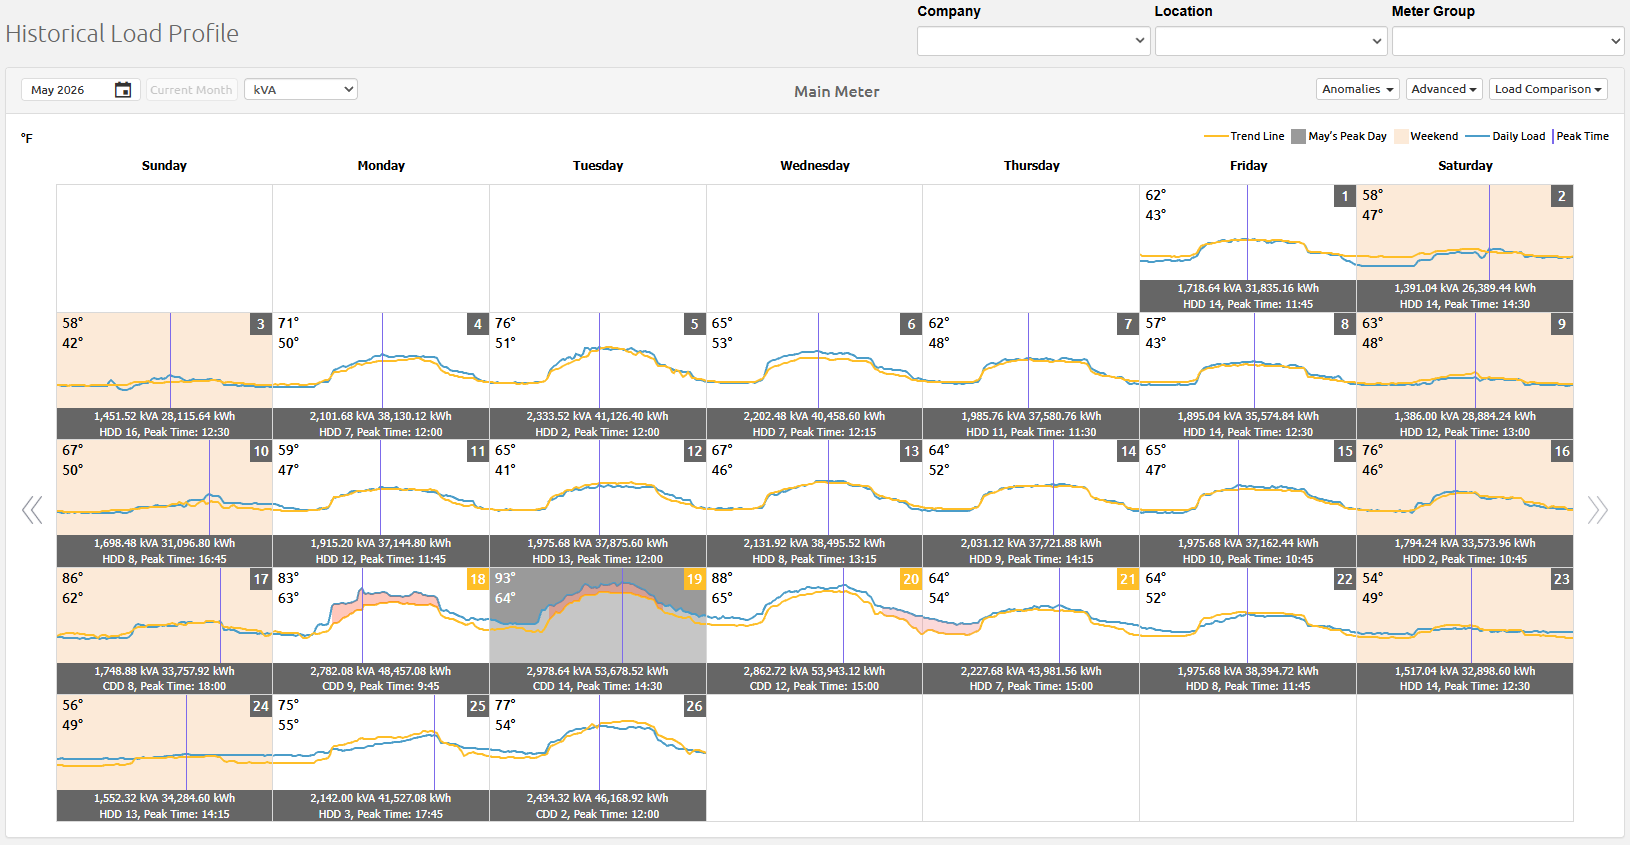This screenshot has height=845, width=1630.
Task: Click '2,131.92 kVA 38,495.52 kWh' summary
Action: coord(815,543)
